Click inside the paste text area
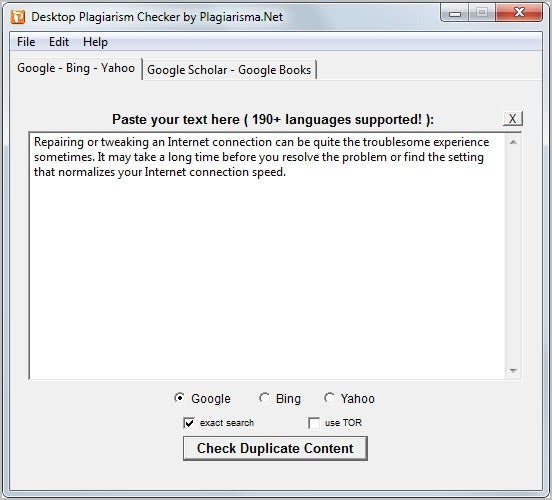The width and height of the screenshot is (552, 500). [x=267, y=256]
